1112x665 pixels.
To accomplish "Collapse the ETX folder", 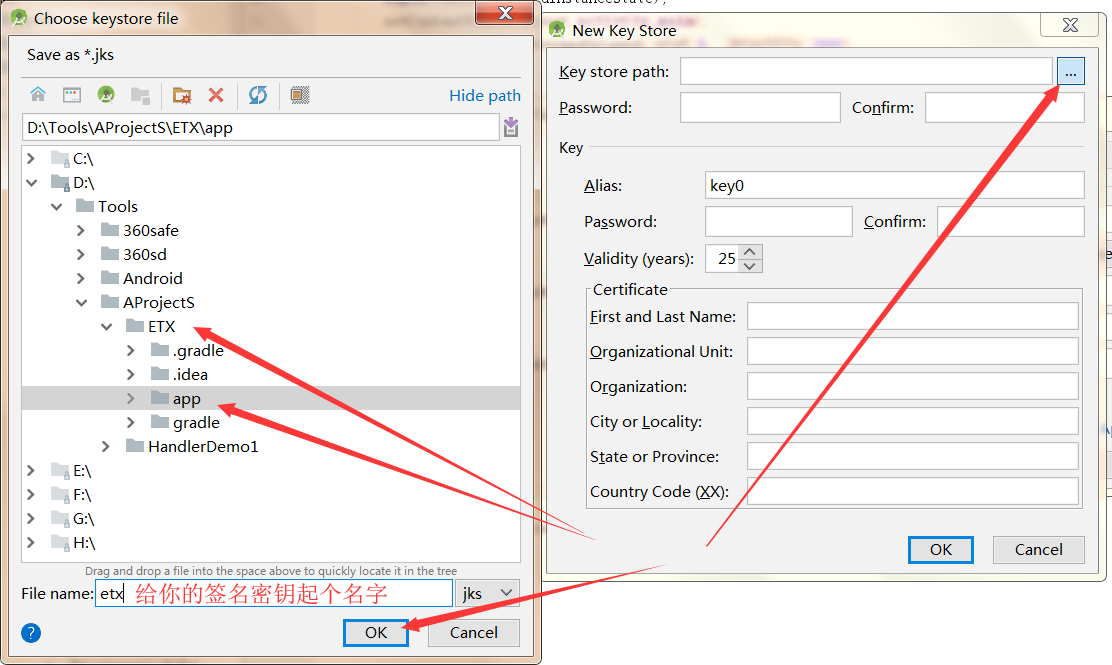I will [106, 327].
